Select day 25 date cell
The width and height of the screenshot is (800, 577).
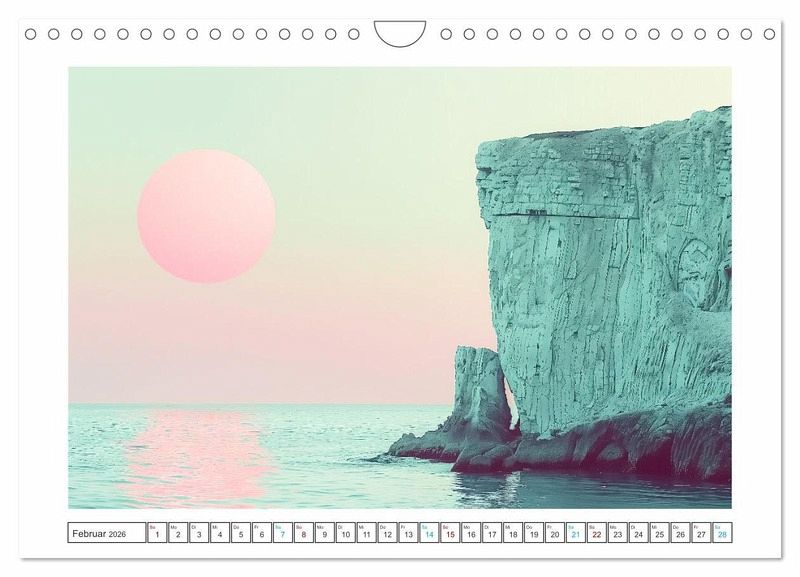659,532
